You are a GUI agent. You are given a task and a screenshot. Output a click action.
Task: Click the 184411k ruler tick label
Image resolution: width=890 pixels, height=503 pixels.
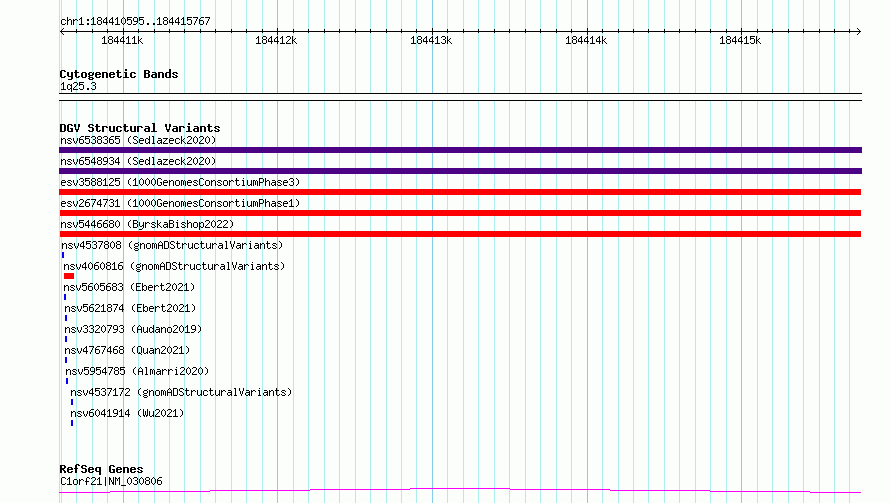click(122, 40)
